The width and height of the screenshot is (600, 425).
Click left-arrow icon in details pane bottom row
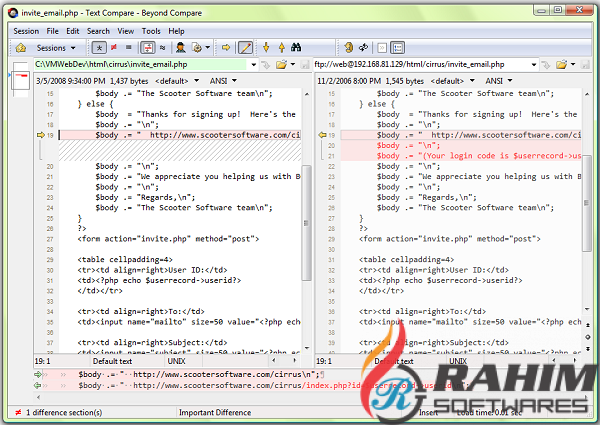[x=38, y=385]
